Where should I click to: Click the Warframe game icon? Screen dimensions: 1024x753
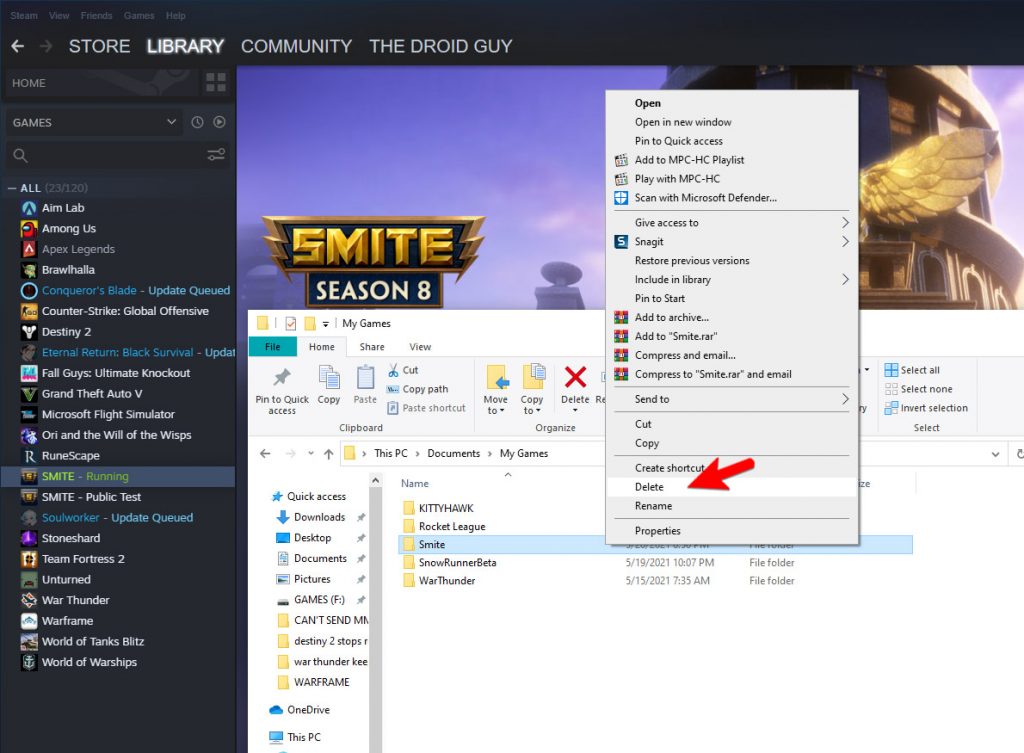pyautogui.click(x=29, y=621)
